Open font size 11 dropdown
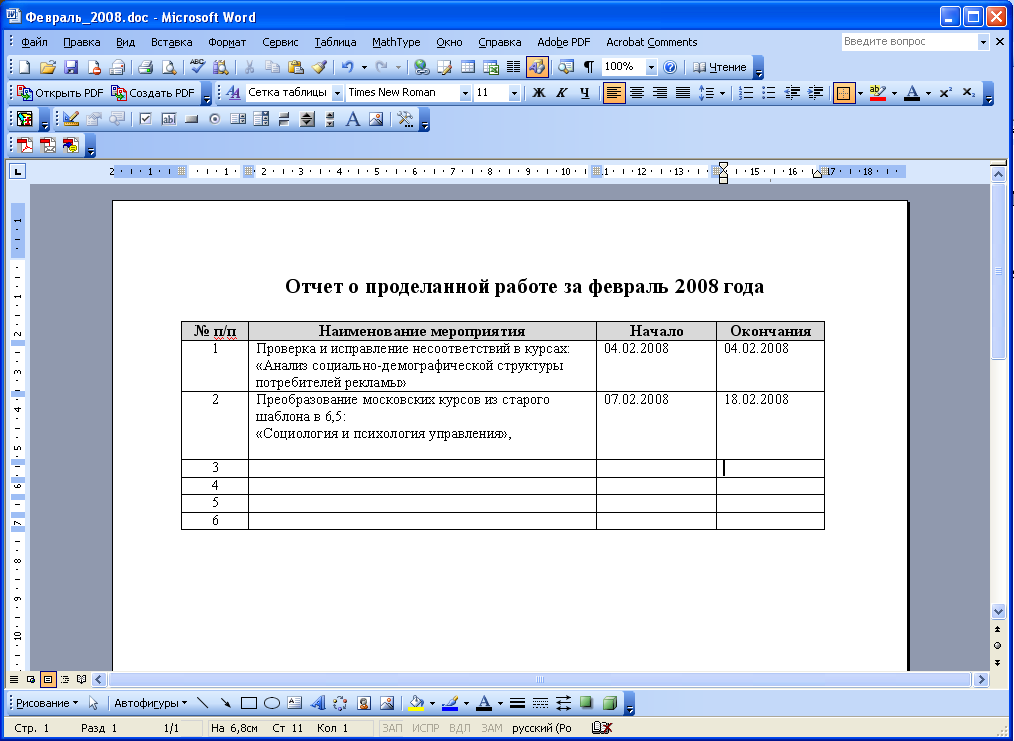The height and width of the screenshot is (741, 1014). pos(514,93)
